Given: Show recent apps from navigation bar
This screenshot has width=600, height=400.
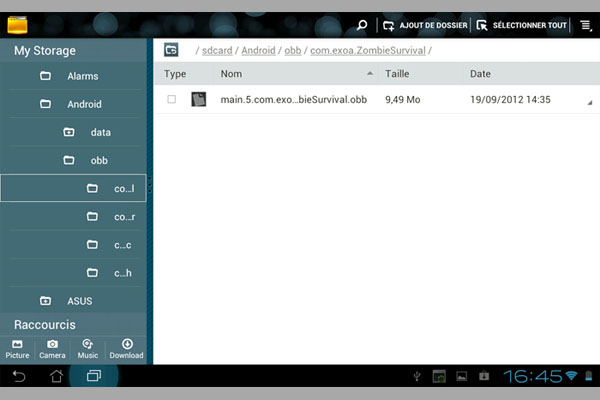Looking at the screenshot, I should [x=94, y=377].
